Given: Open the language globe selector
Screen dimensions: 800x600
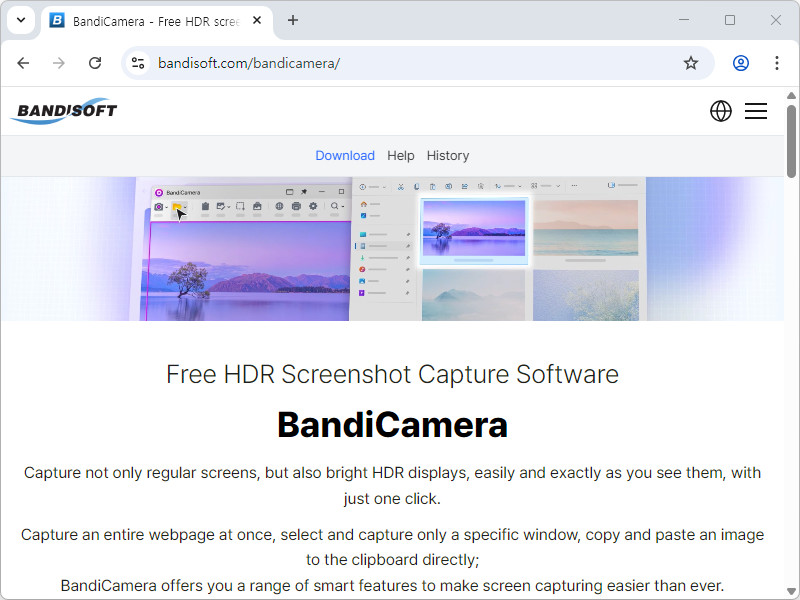Looking at the screenshot, I should tap(720, 111).
